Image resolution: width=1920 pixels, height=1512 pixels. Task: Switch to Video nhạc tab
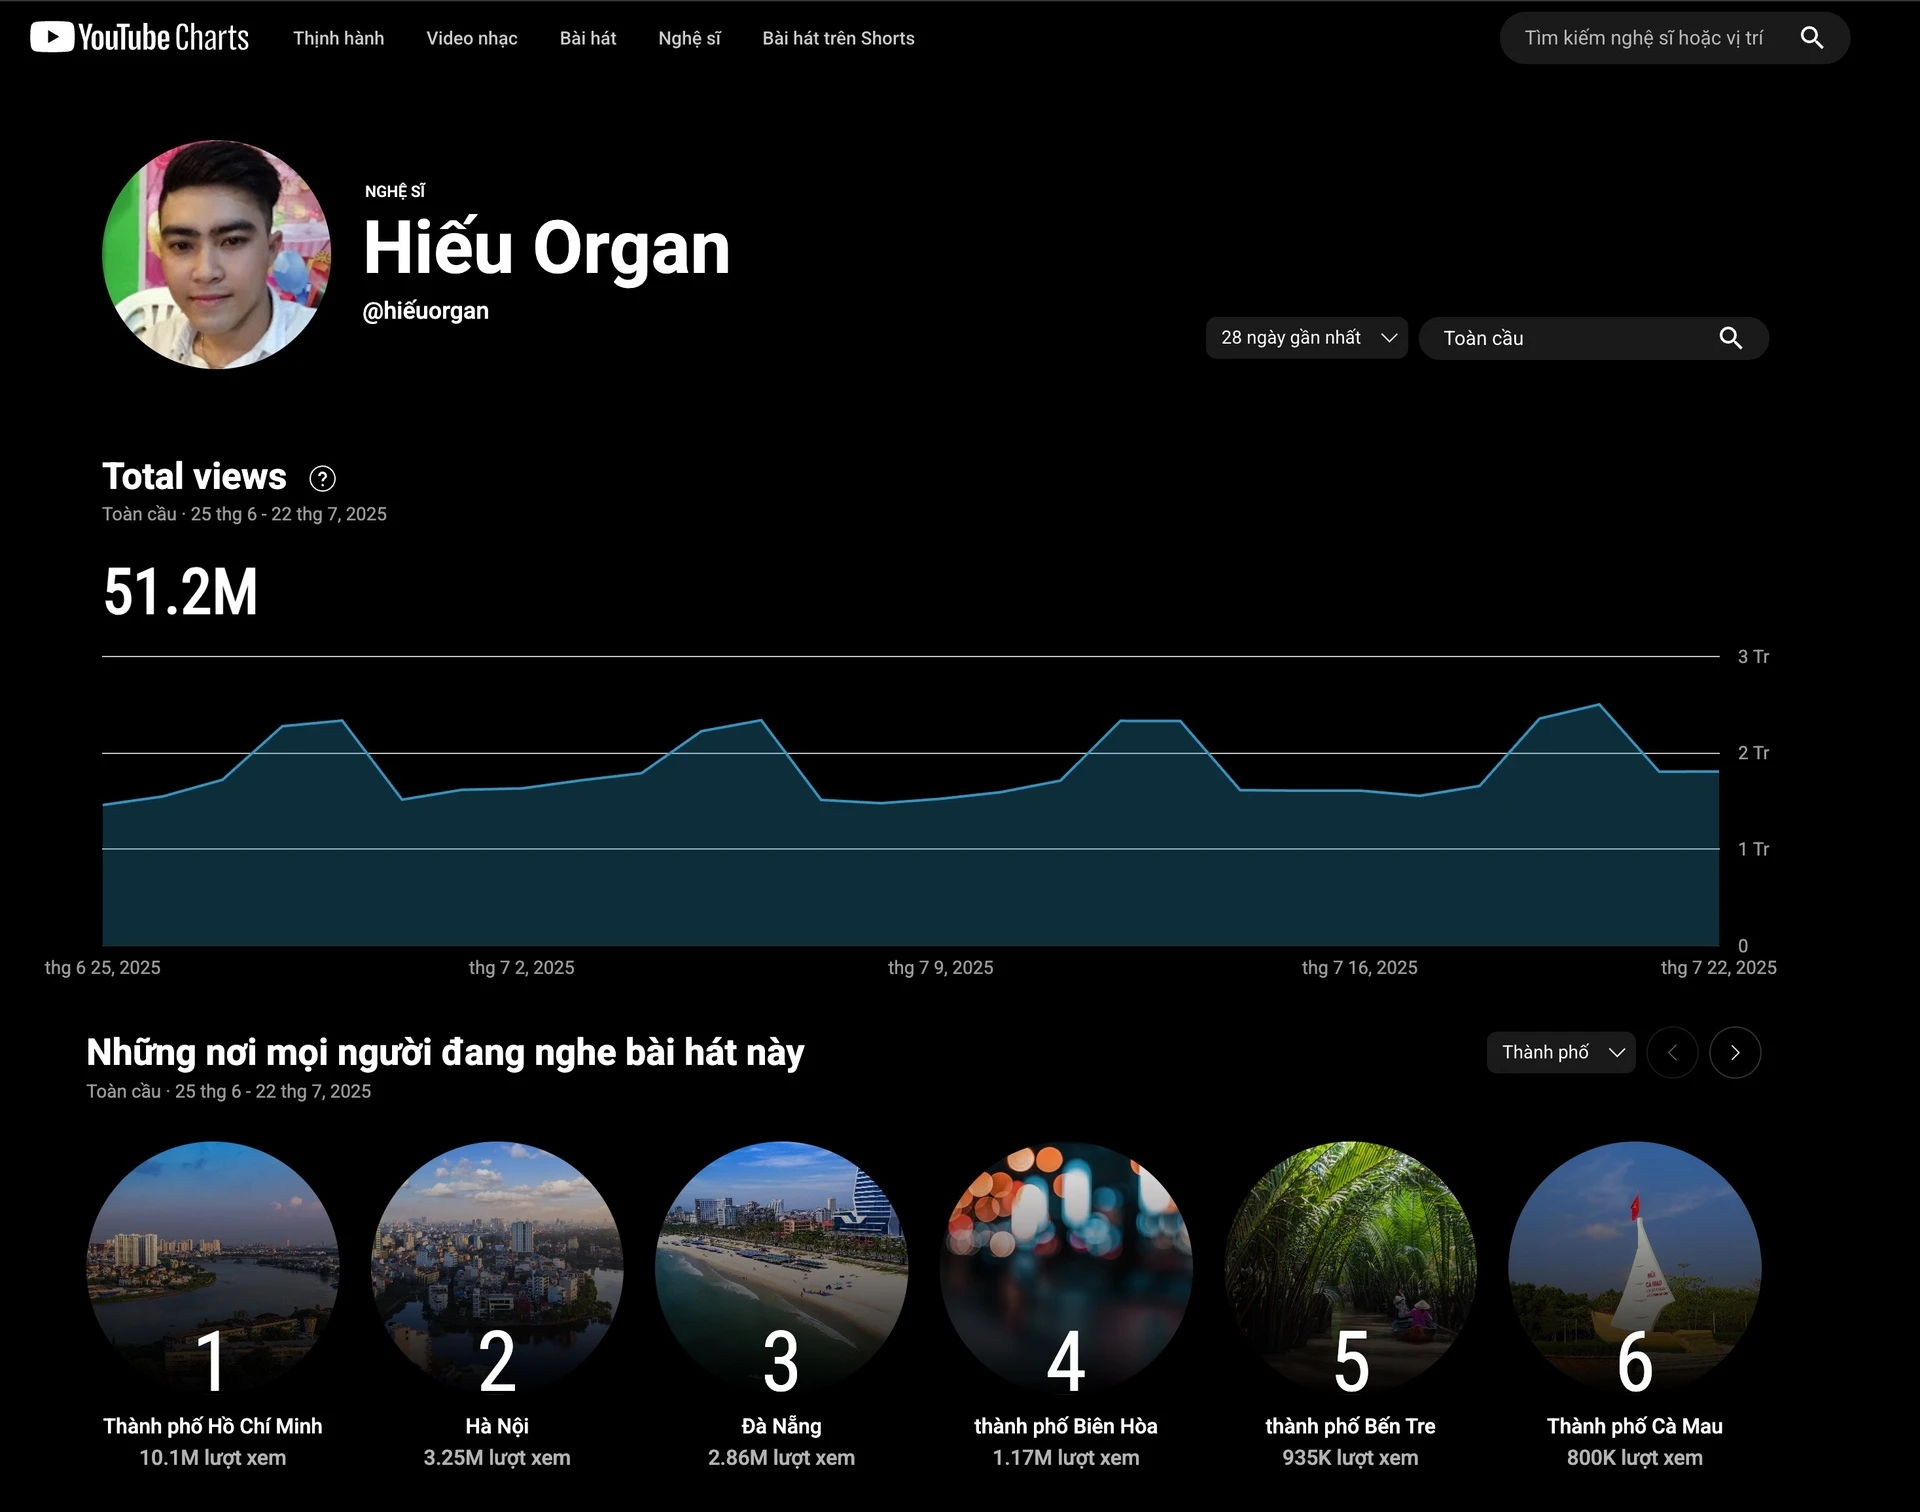[471, 38]
